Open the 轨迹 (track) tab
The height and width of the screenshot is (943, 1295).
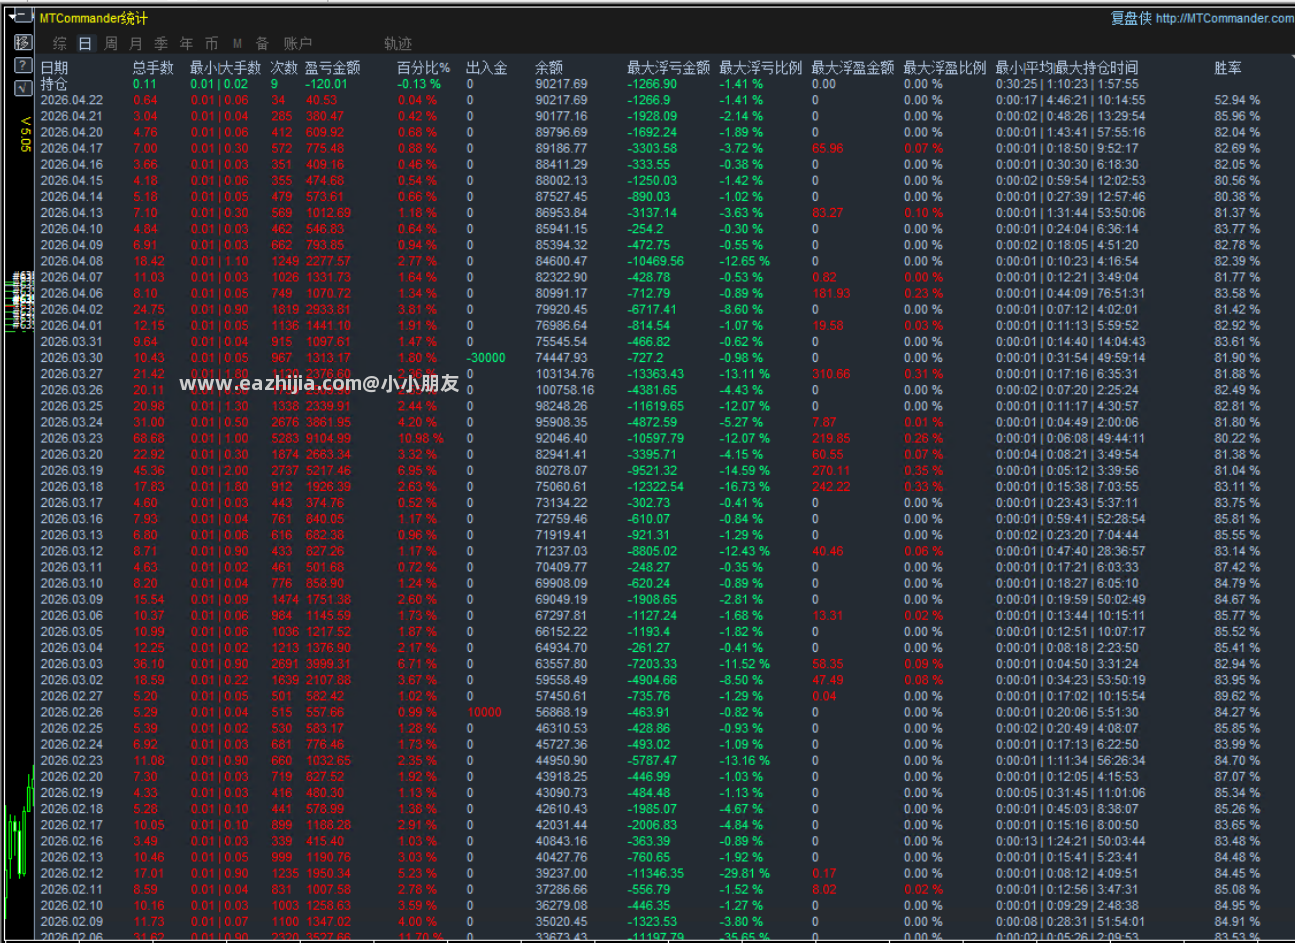coord(398,43)
